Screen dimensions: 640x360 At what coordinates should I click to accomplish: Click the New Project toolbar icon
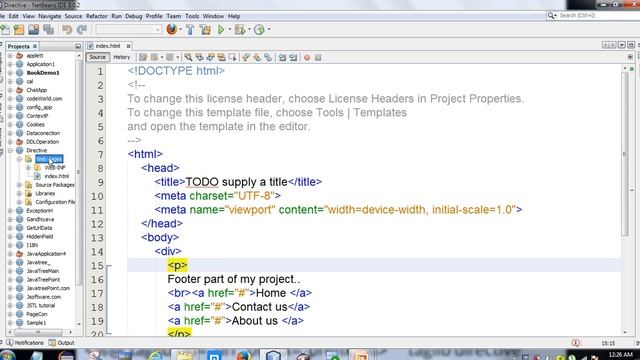click(19, 29)
